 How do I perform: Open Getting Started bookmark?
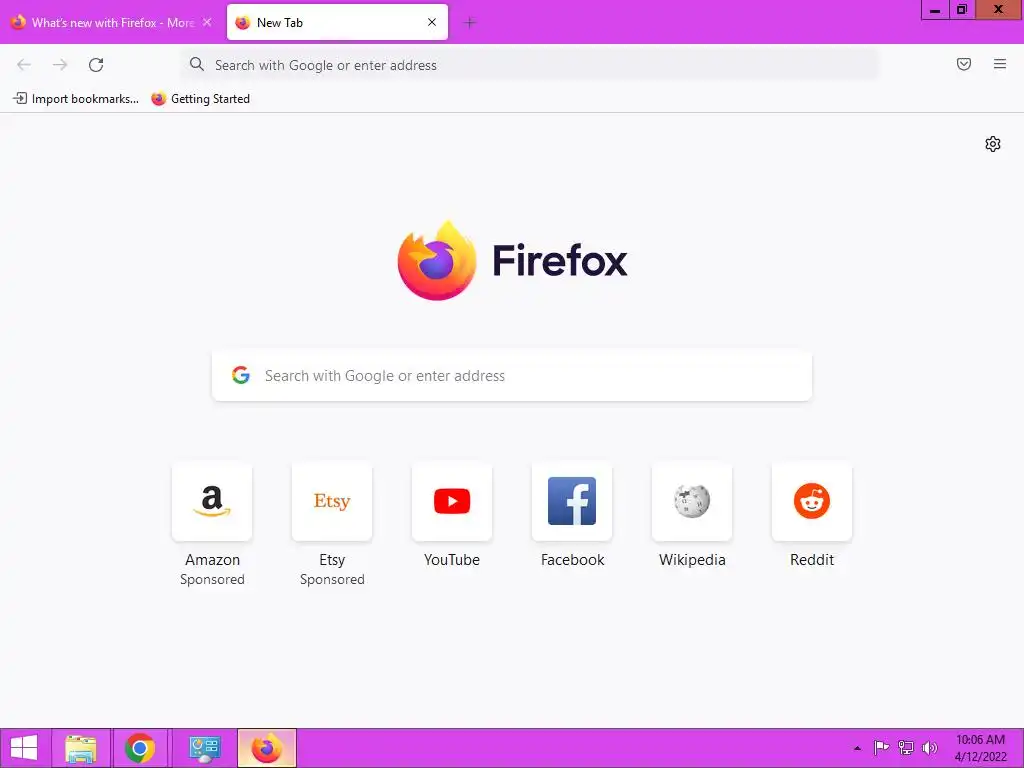(x=200, y=99)
